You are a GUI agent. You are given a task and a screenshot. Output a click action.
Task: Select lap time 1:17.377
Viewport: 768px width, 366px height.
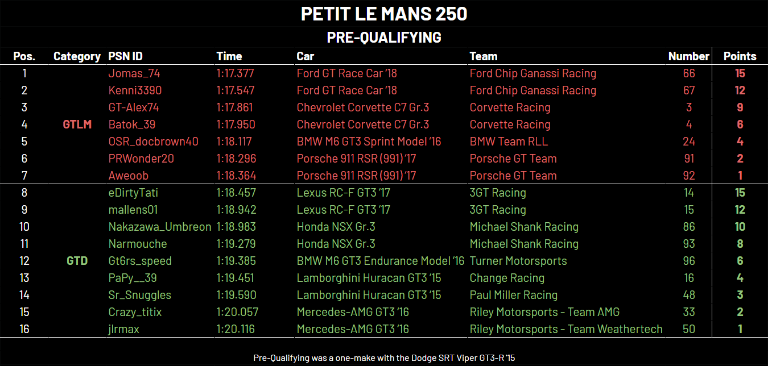(x=235, y=73)
